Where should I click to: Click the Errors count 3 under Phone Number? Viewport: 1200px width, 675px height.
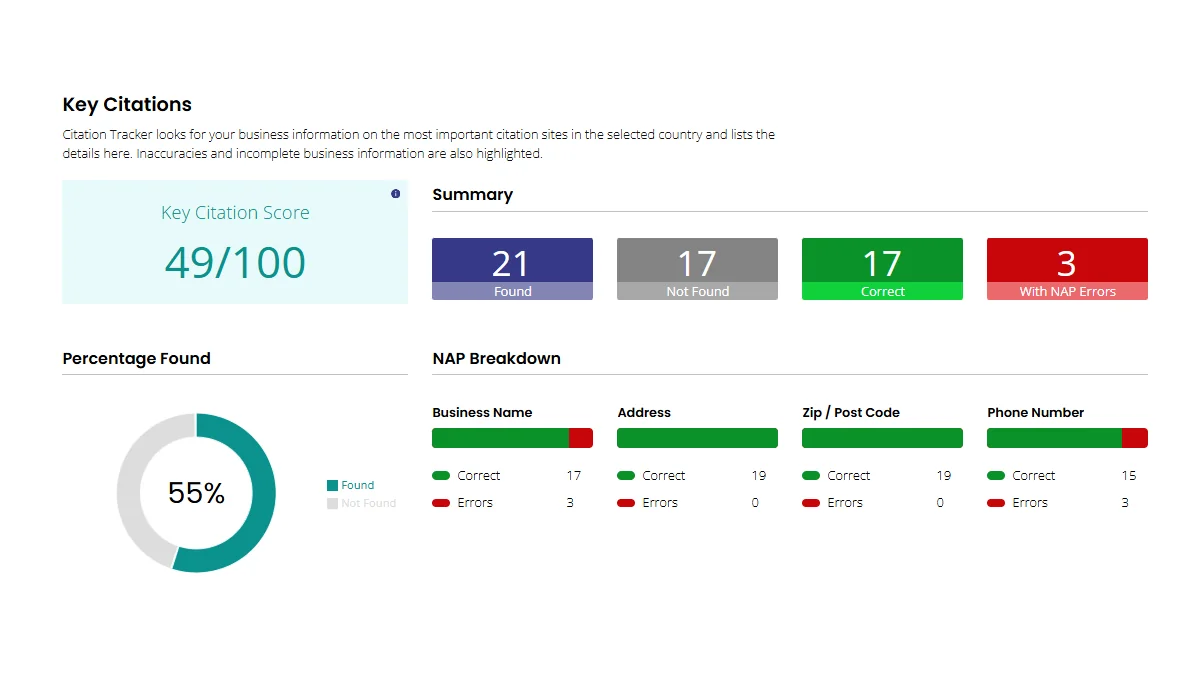[1125, 503]
